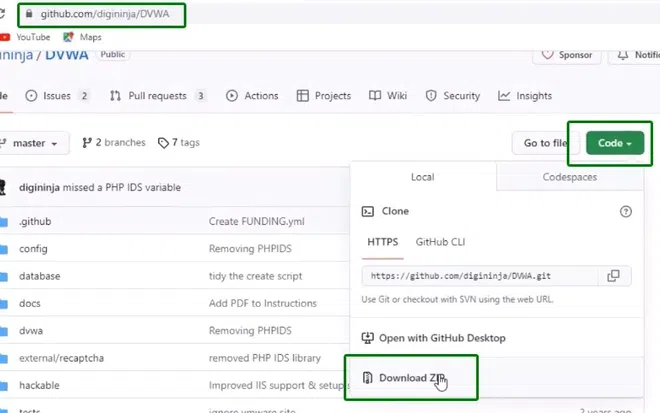Open the Security tab
The width and height of the screenshot is (660, 413).
click(x=452, y=96)
